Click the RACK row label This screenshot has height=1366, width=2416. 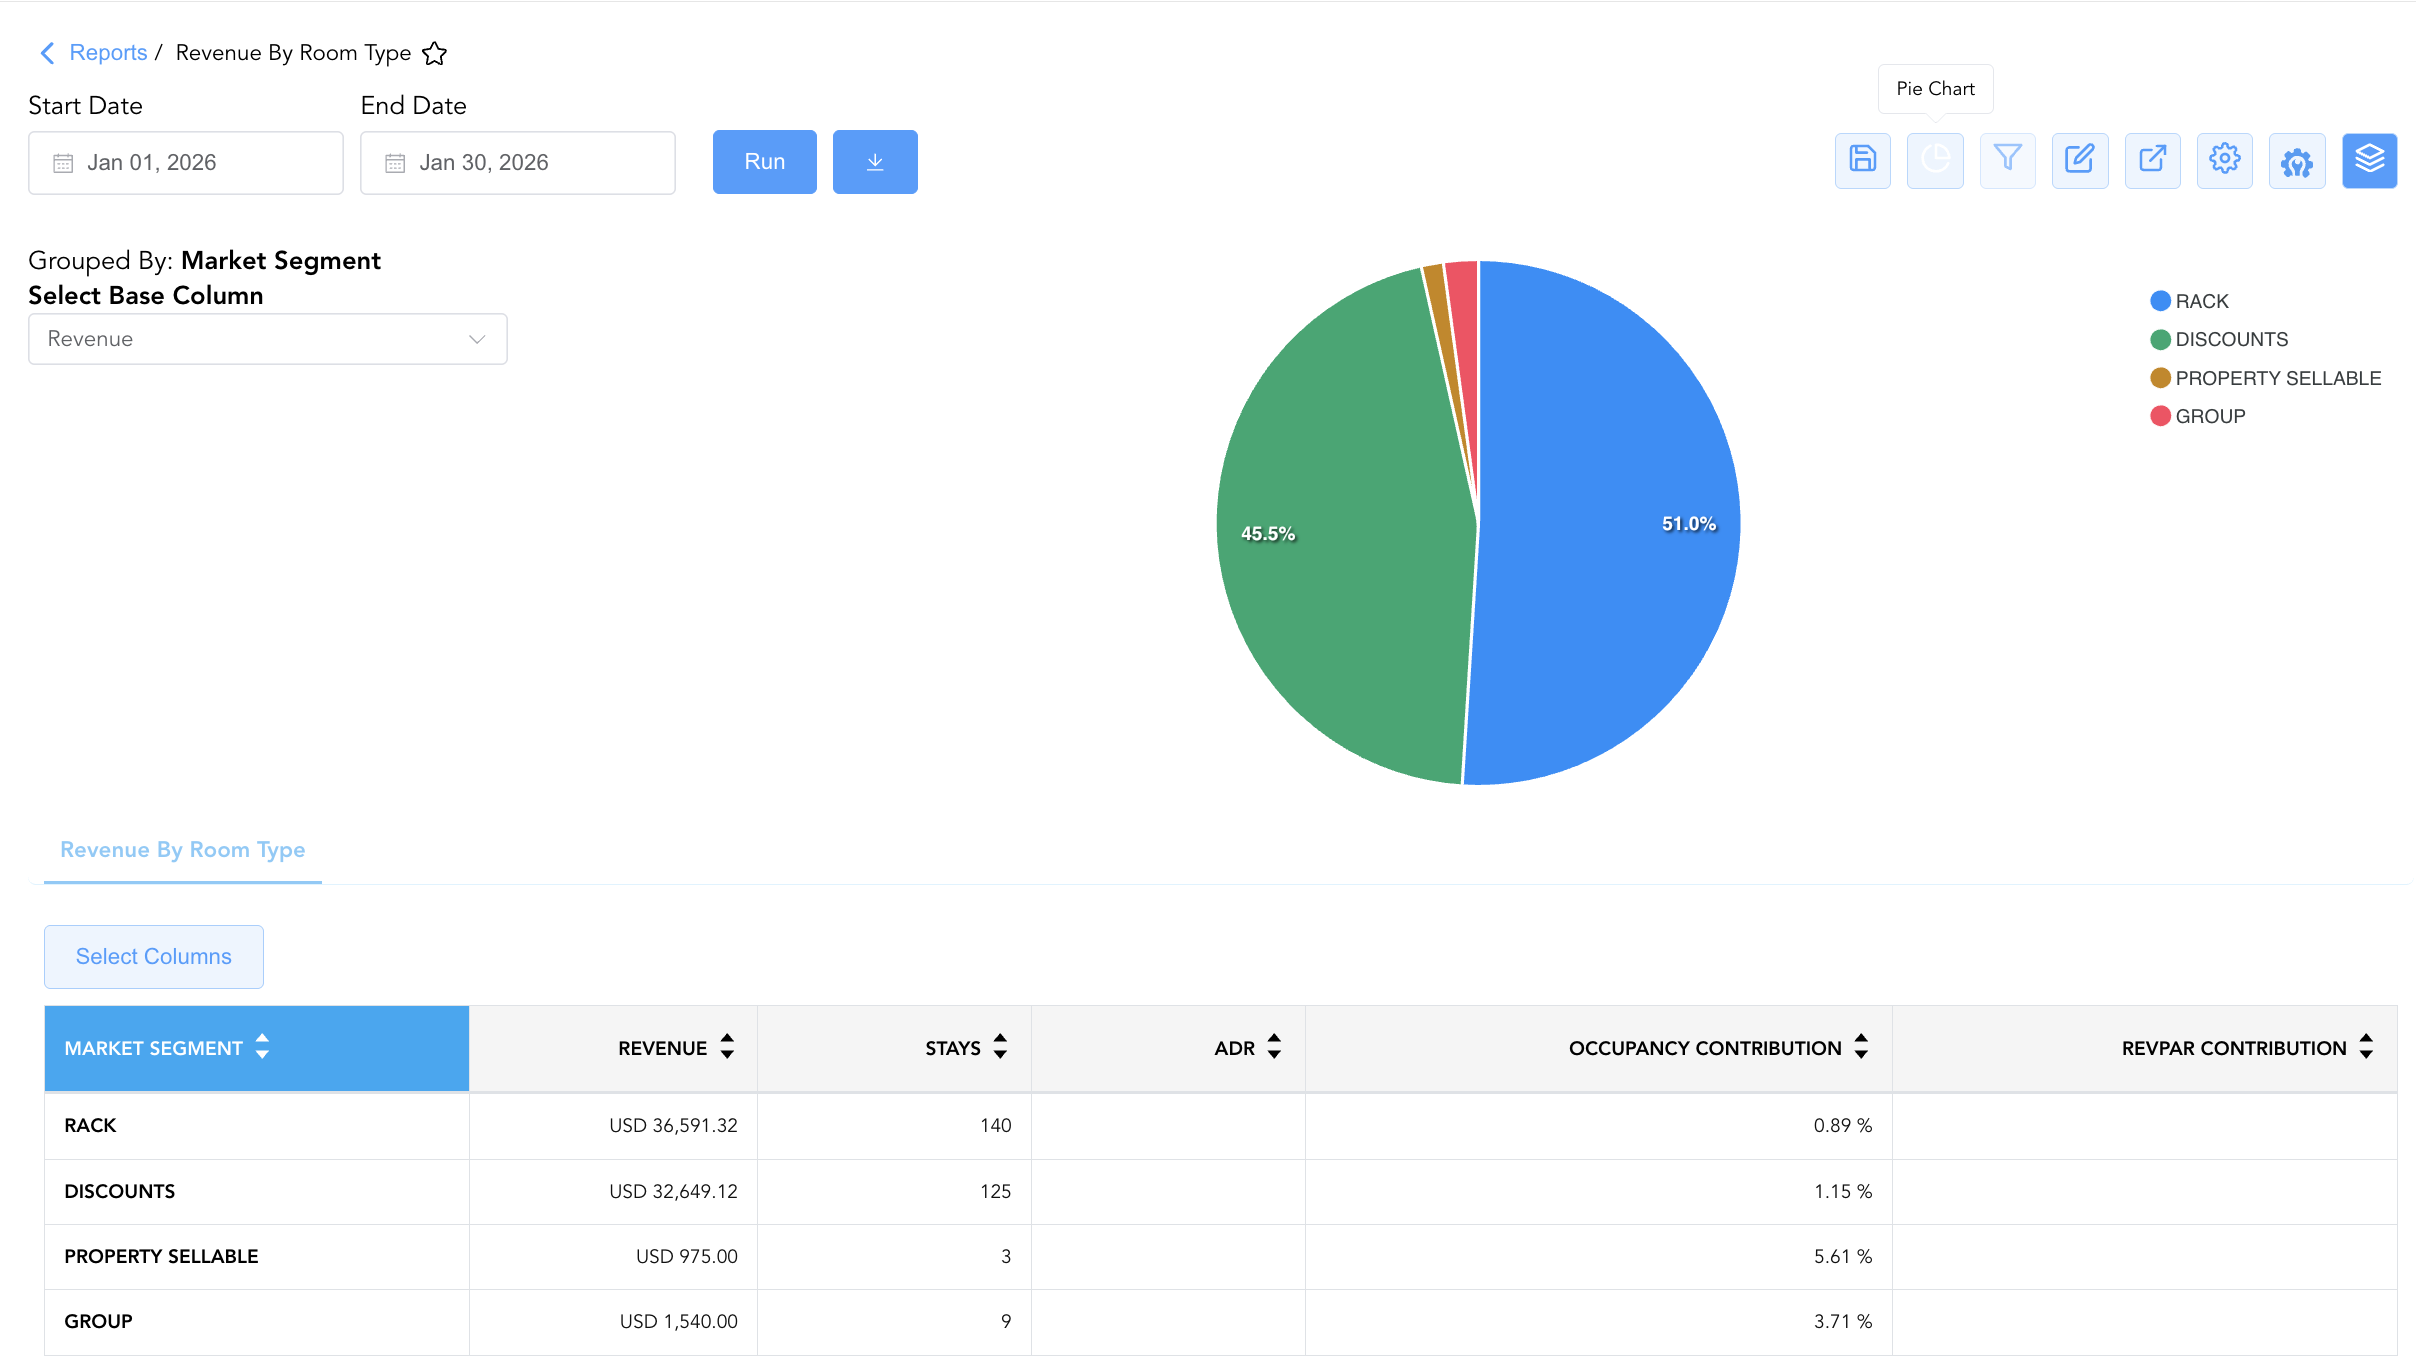[90, 1126]
